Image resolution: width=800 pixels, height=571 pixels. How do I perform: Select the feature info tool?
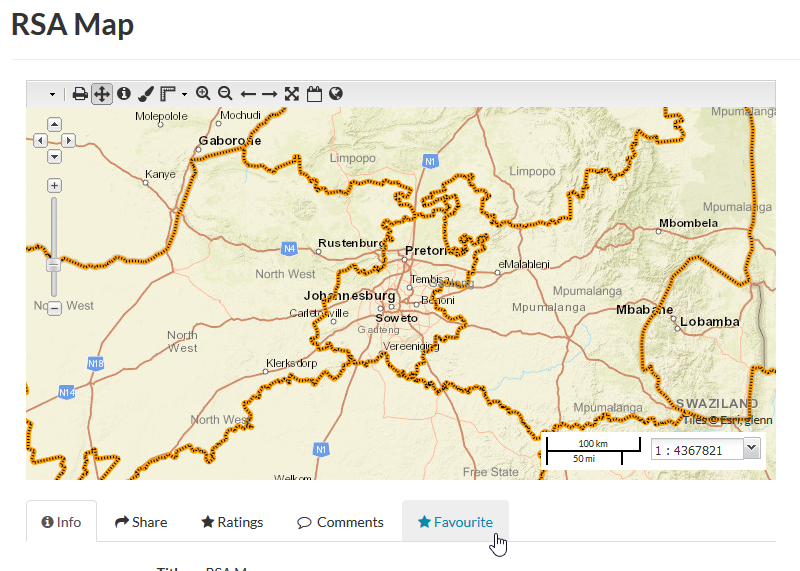coord(124,93)
